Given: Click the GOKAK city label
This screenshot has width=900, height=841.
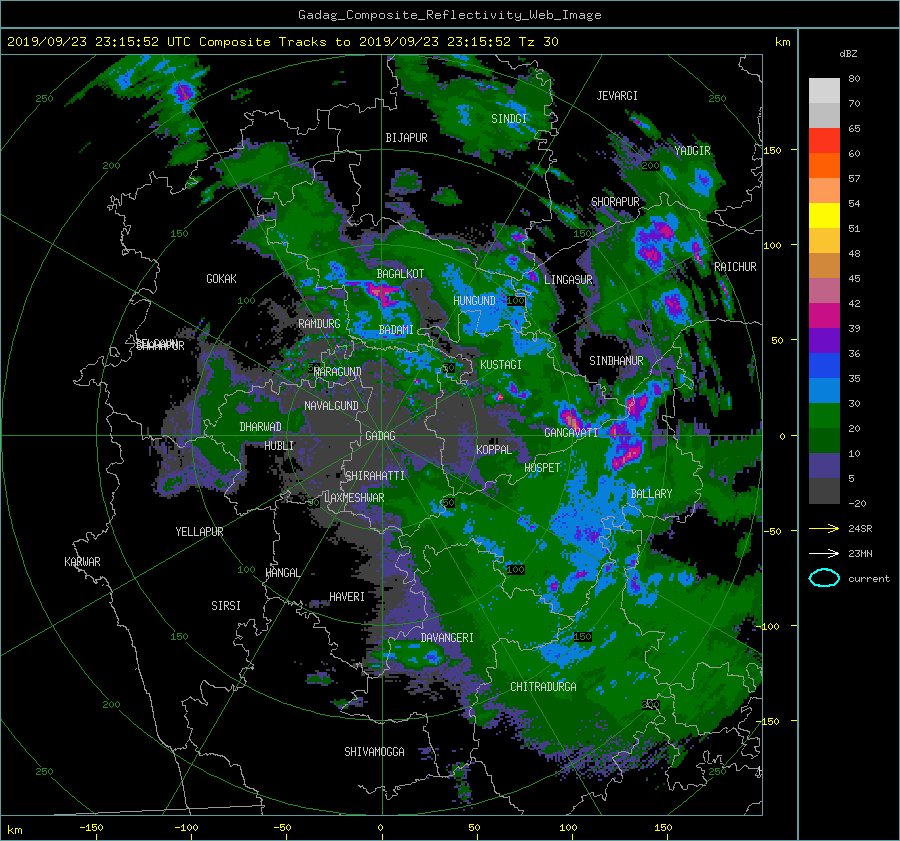Looking at the screenshot, I should coord(221,278).
